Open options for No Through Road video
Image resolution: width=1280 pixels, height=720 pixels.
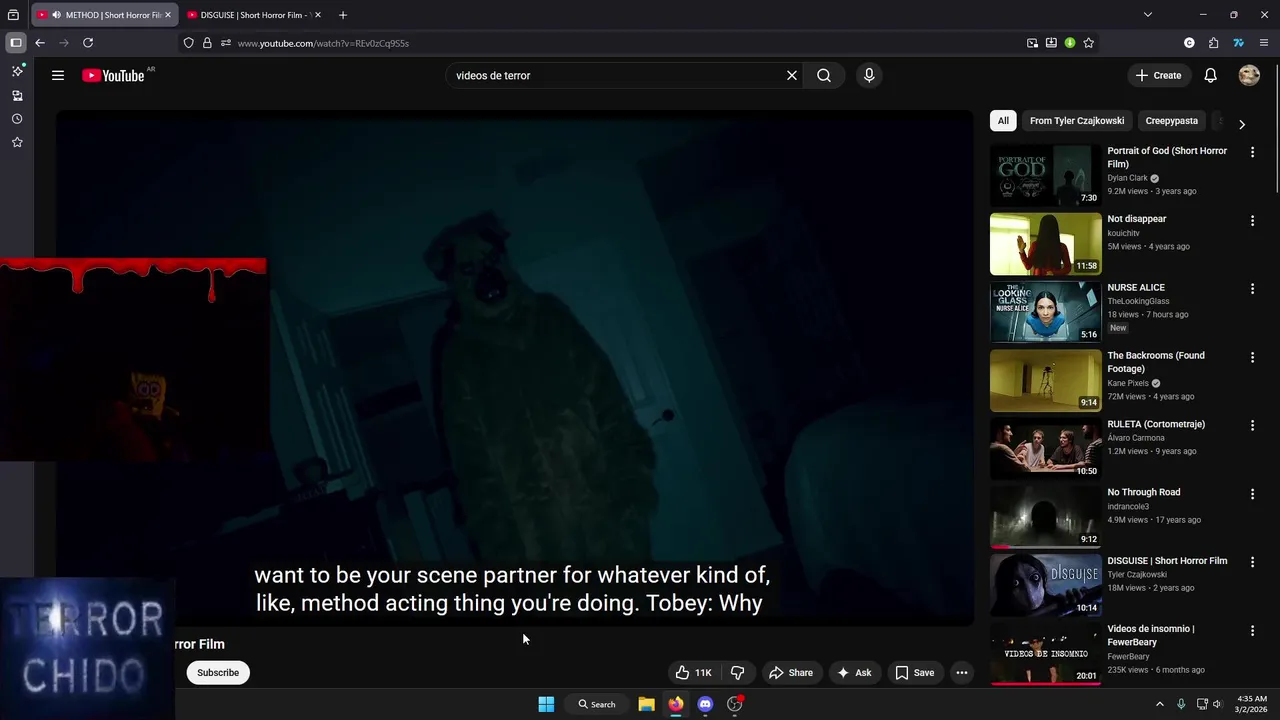click(1252, 494)
